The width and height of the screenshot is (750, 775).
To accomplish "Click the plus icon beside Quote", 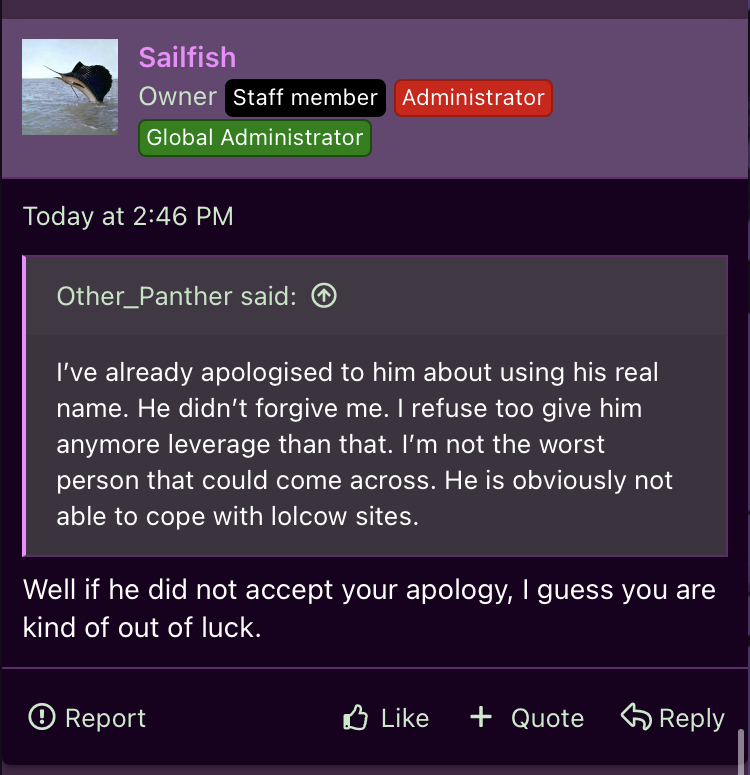I will (481, 716).
